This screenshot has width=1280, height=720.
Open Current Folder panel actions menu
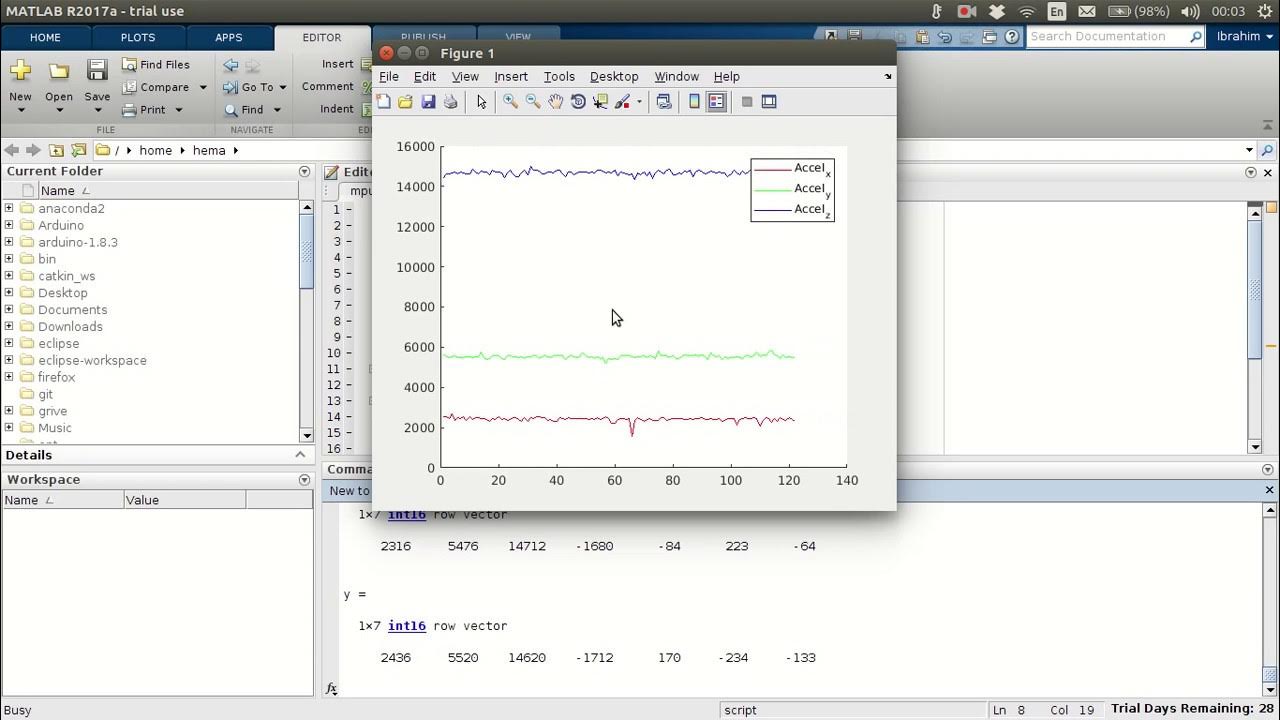(x=305, y=172)
